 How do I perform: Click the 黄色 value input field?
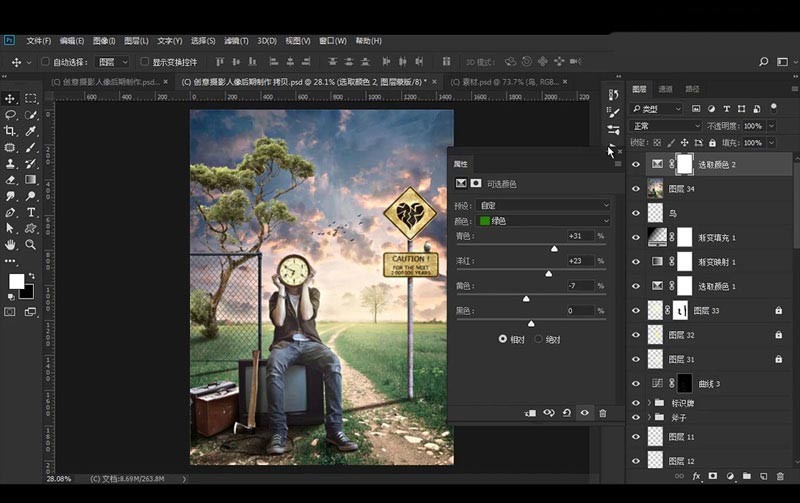(581, 286)
